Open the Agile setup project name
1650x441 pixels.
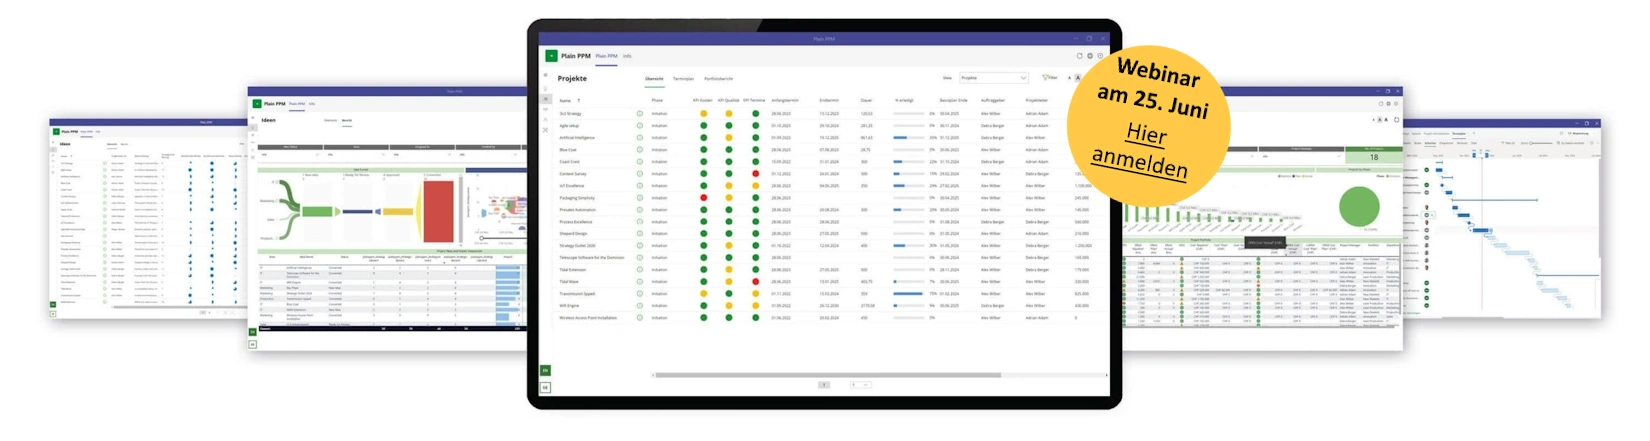(x=569, y=126)
